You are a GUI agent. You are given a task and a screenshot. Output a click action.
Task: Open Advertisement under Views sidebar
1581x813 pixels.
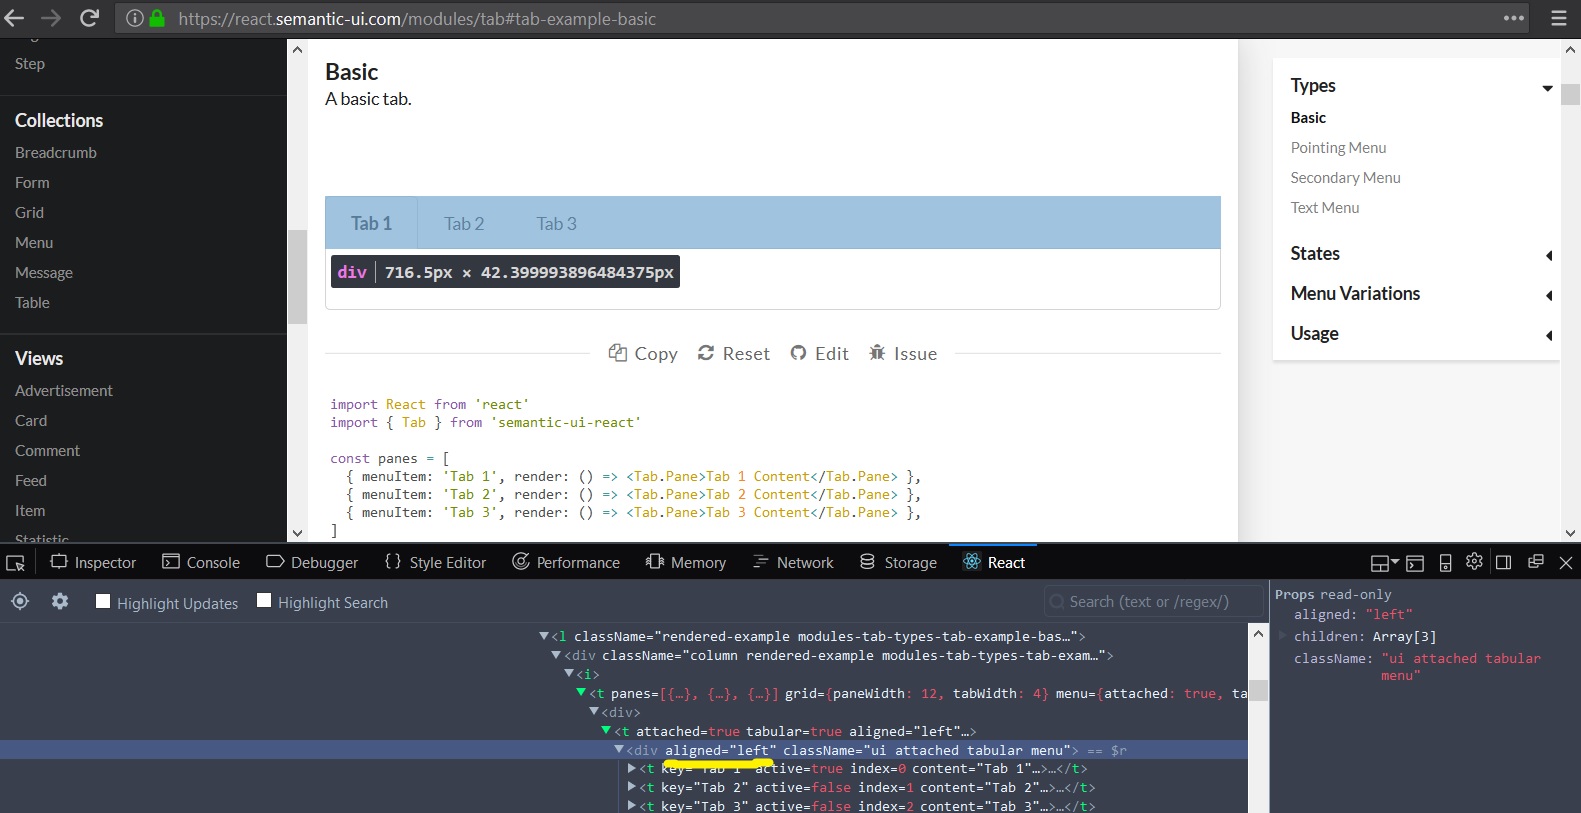[64, 390]
